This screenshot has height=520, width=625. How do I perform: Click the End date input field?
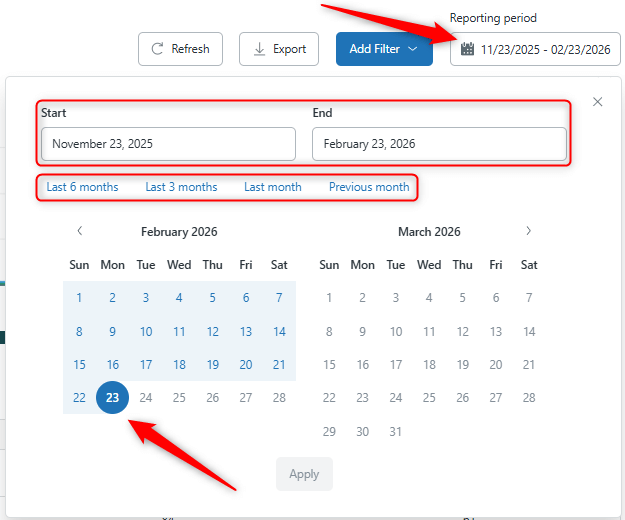pyautogui.click(x=439, y=144)
